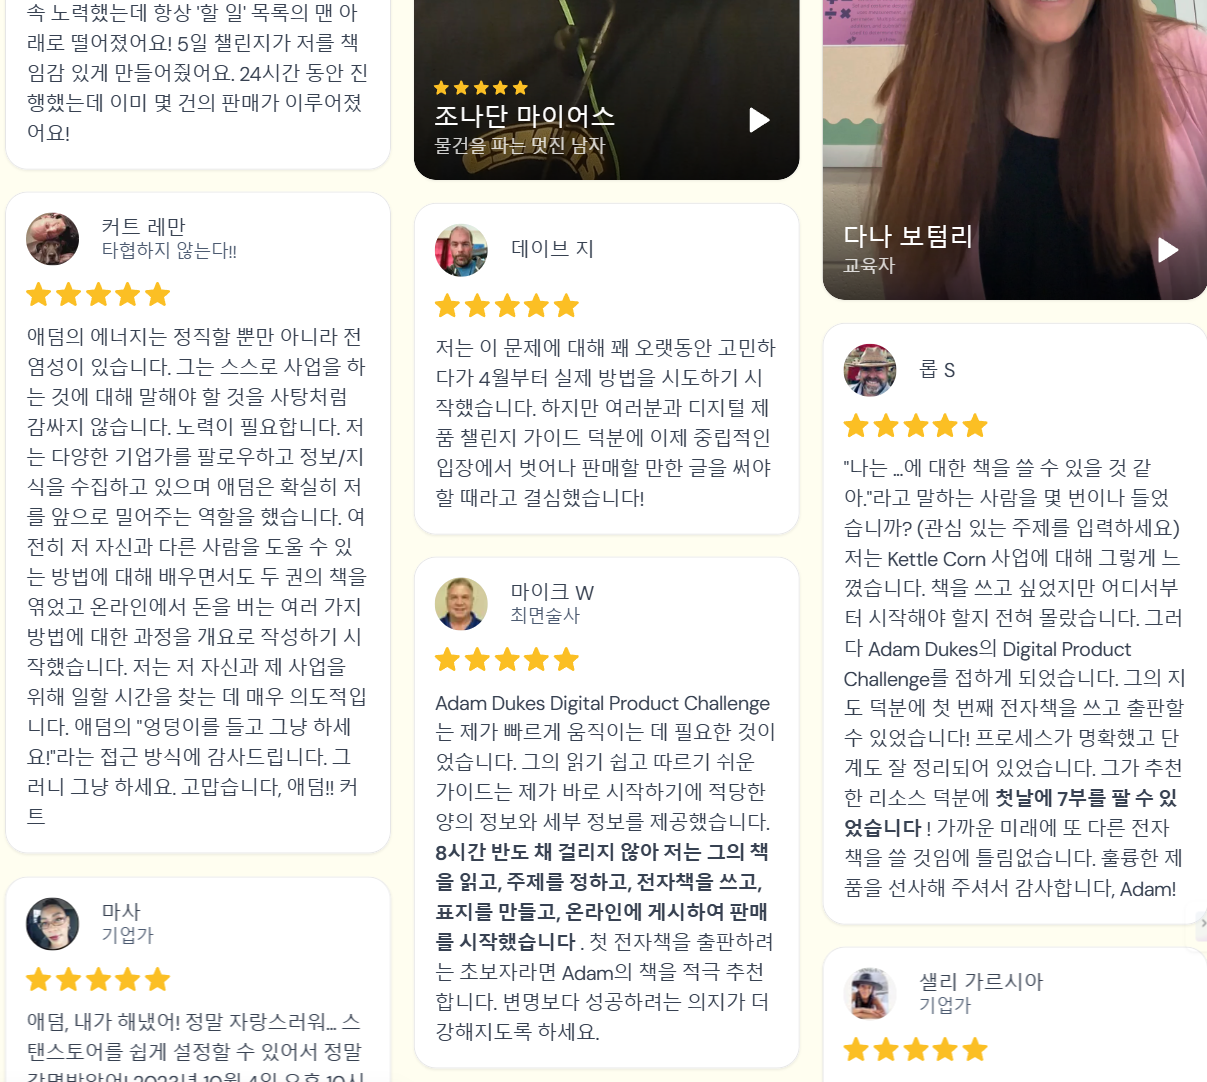Click 커트 레만's profile avatar
The width and height of the screenshot is (1207, 1082).
point(52,239)
